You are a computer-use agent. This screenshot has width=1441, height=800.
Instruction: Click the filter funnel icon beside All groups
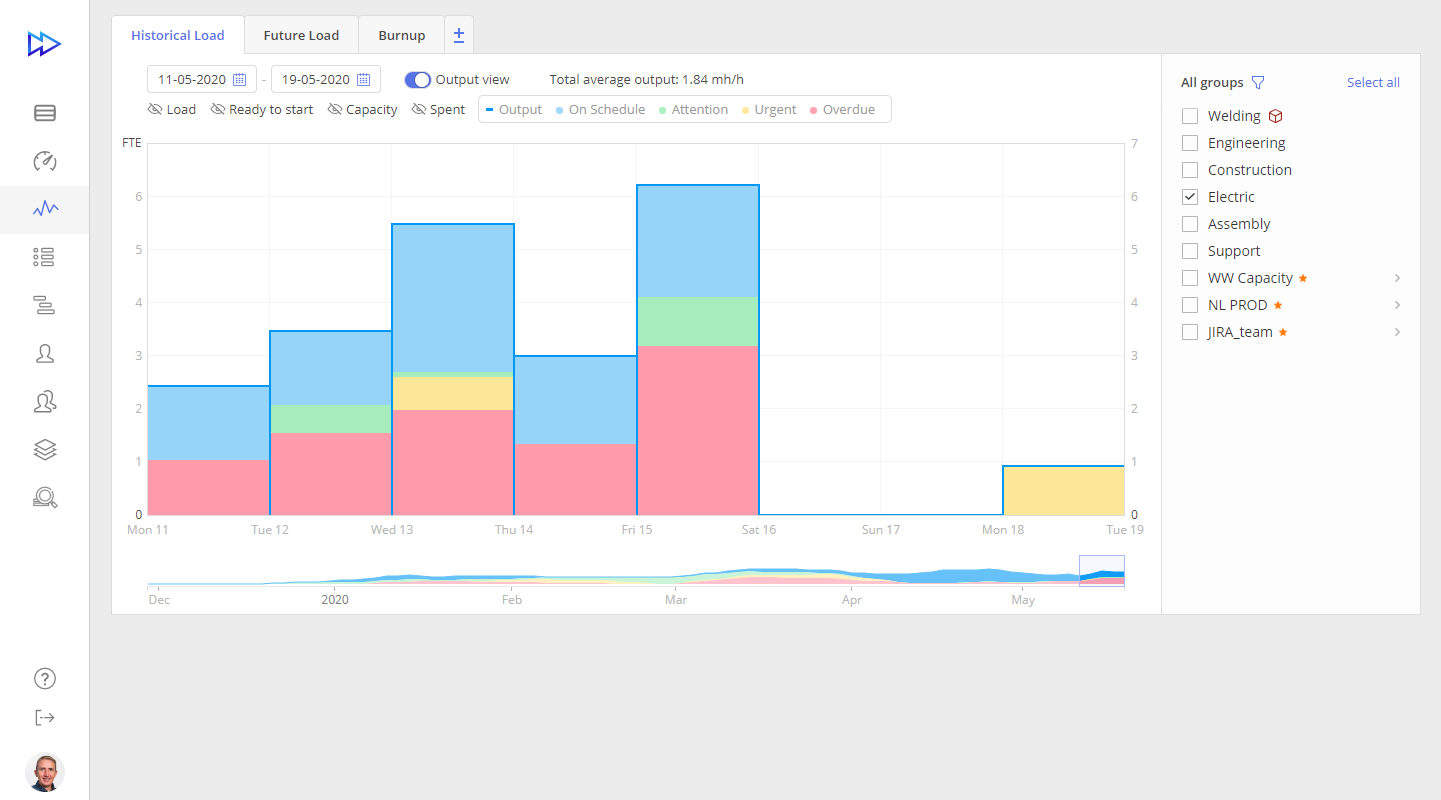[x=1258, y=83]
